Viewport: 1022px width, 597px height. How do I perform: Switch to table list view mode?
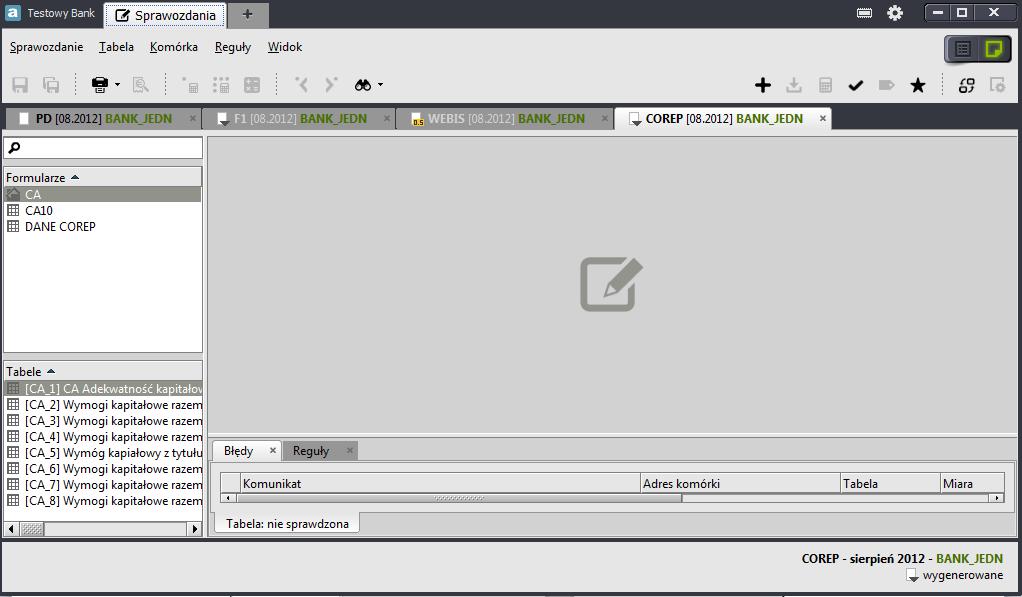point(963,49)
